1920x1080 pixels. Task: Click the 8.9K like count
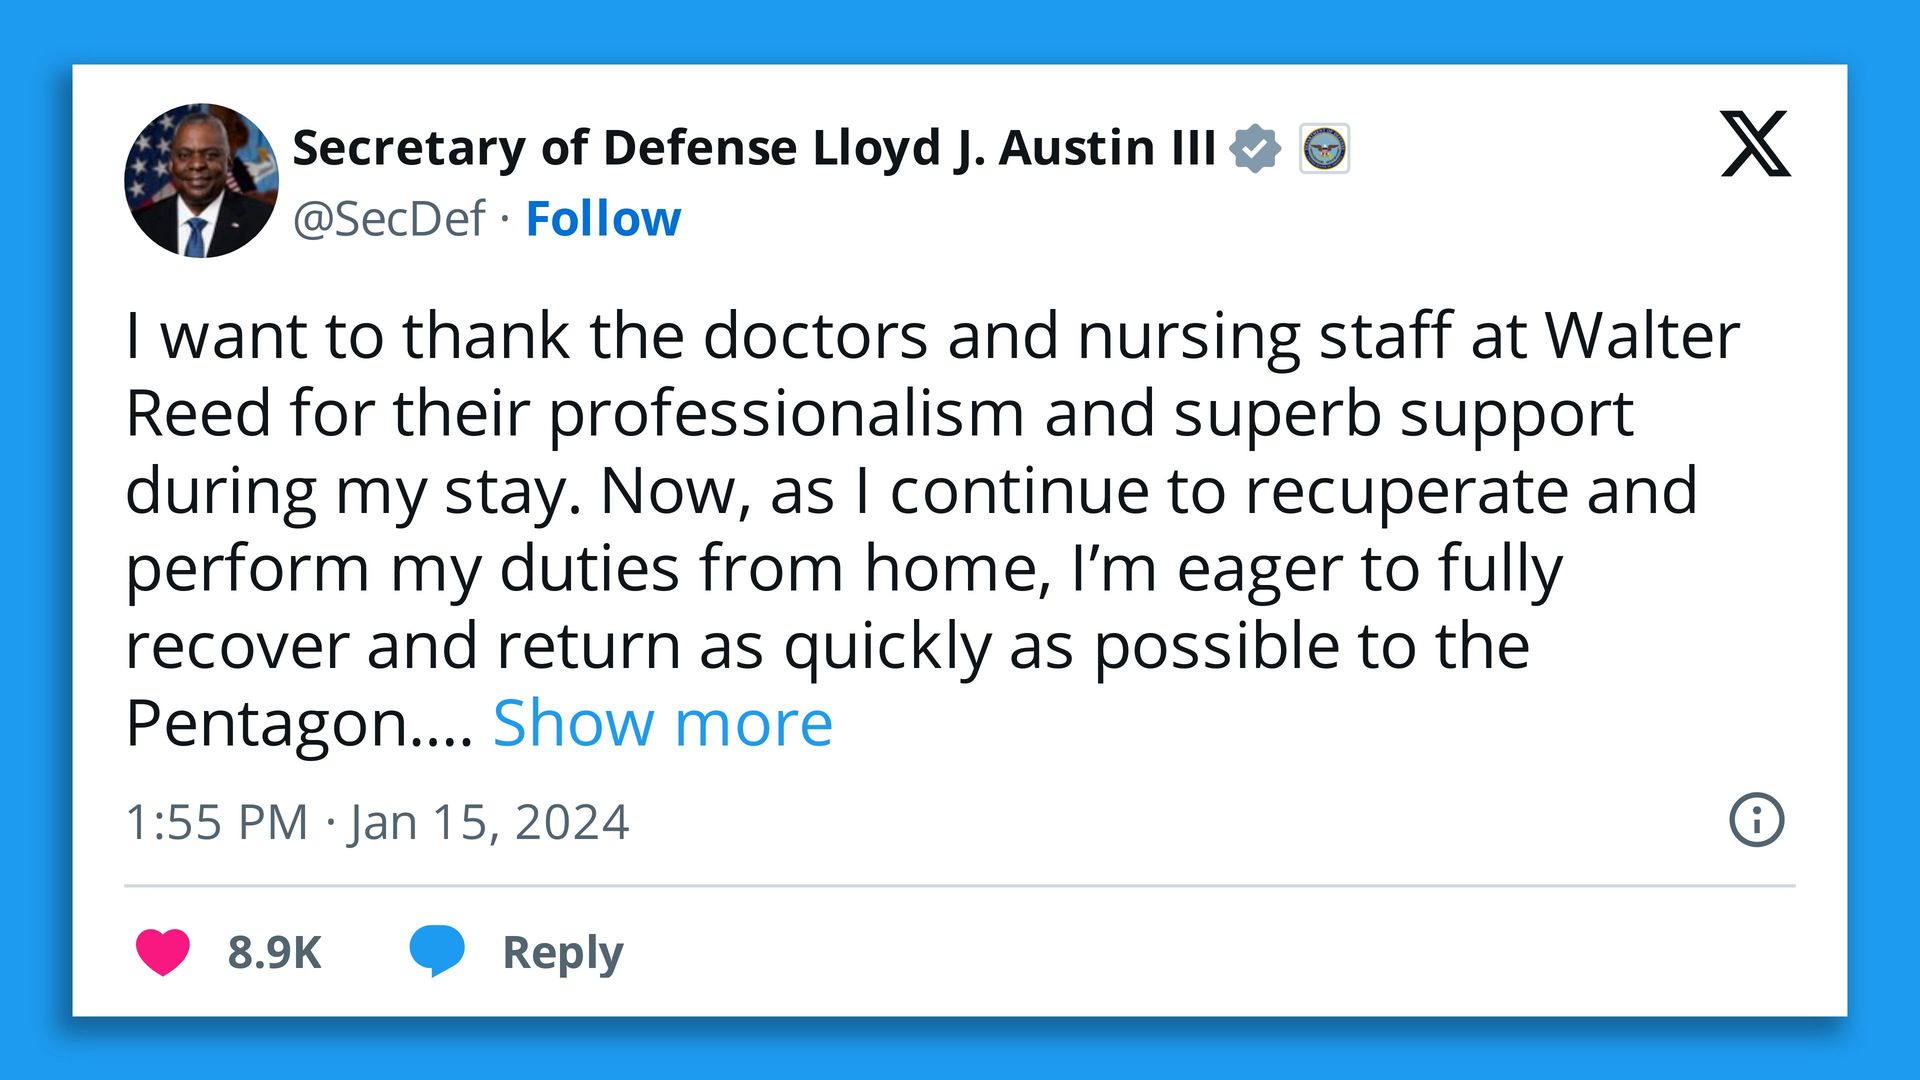(274, 952)
